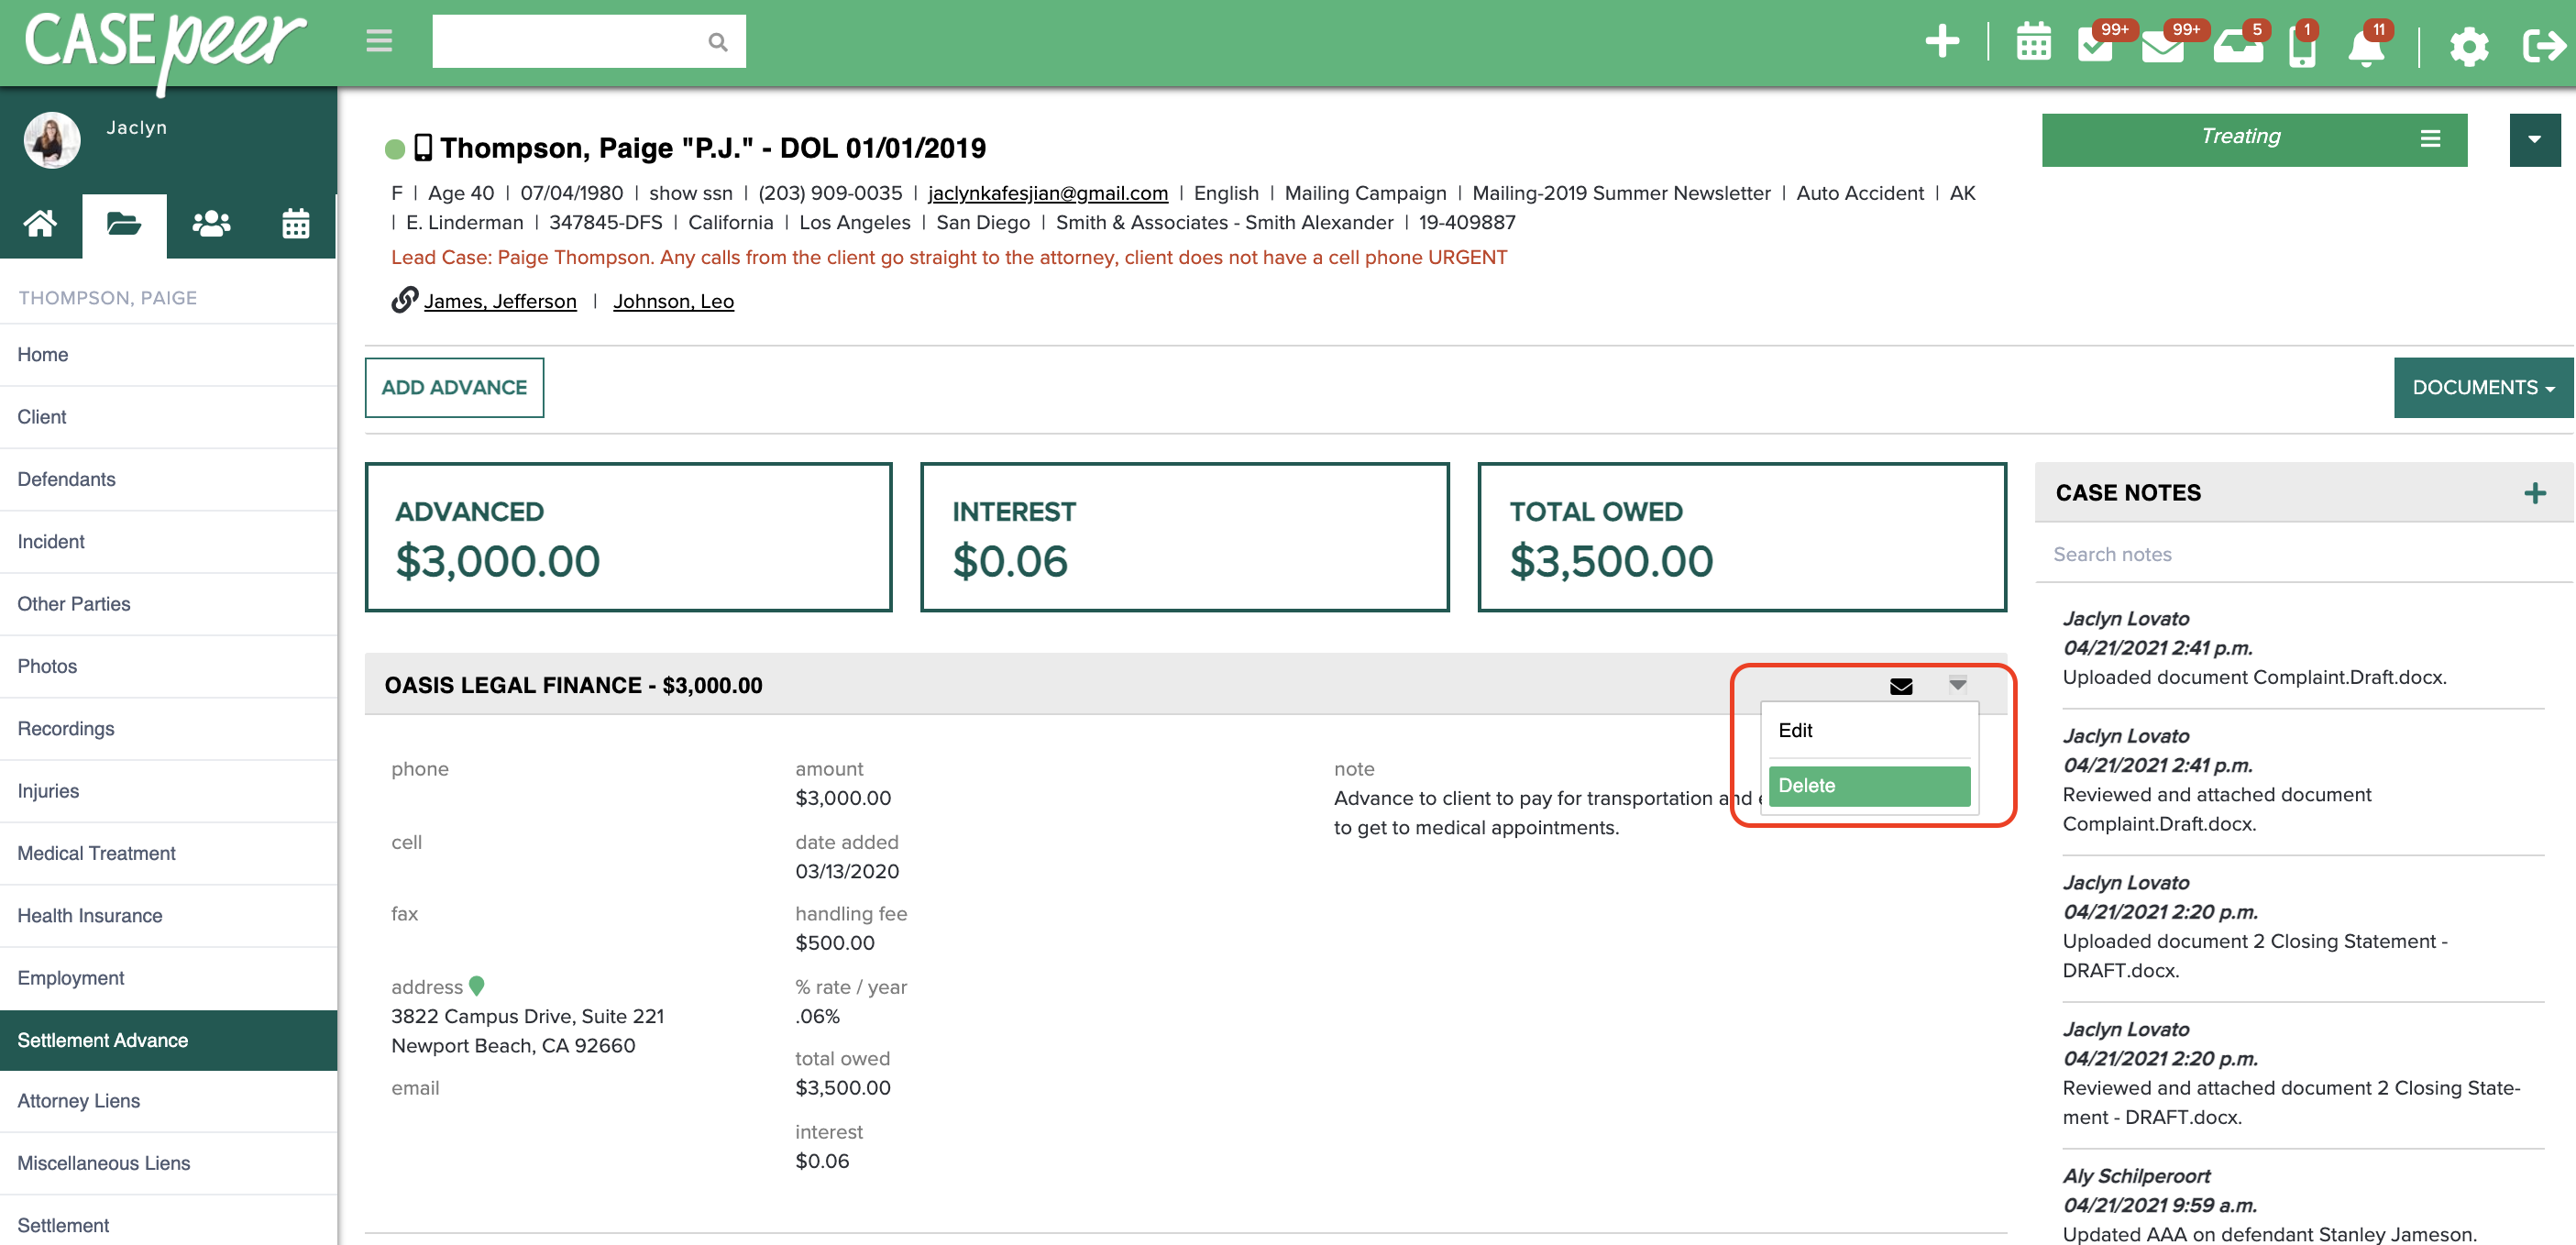Screen dimensions: 2576x1245
Task: Click the ADD ADVANCE button
Action: click(453, 387)
